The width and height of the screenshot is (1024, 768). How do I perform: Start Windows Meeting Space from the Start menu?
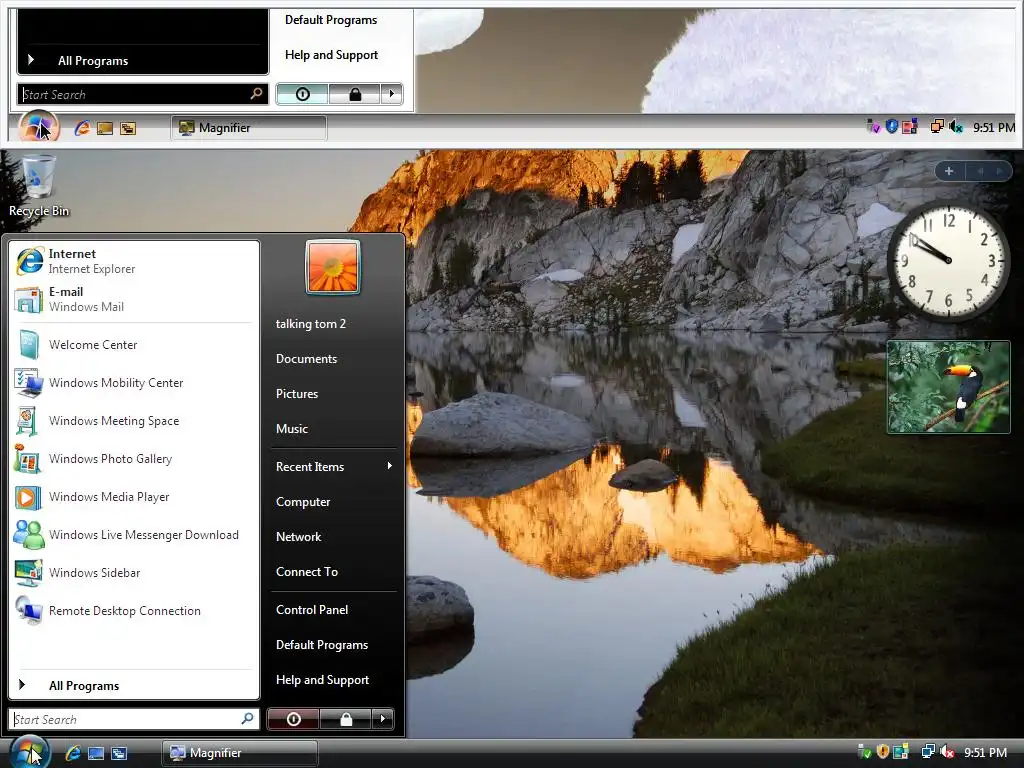134,421
